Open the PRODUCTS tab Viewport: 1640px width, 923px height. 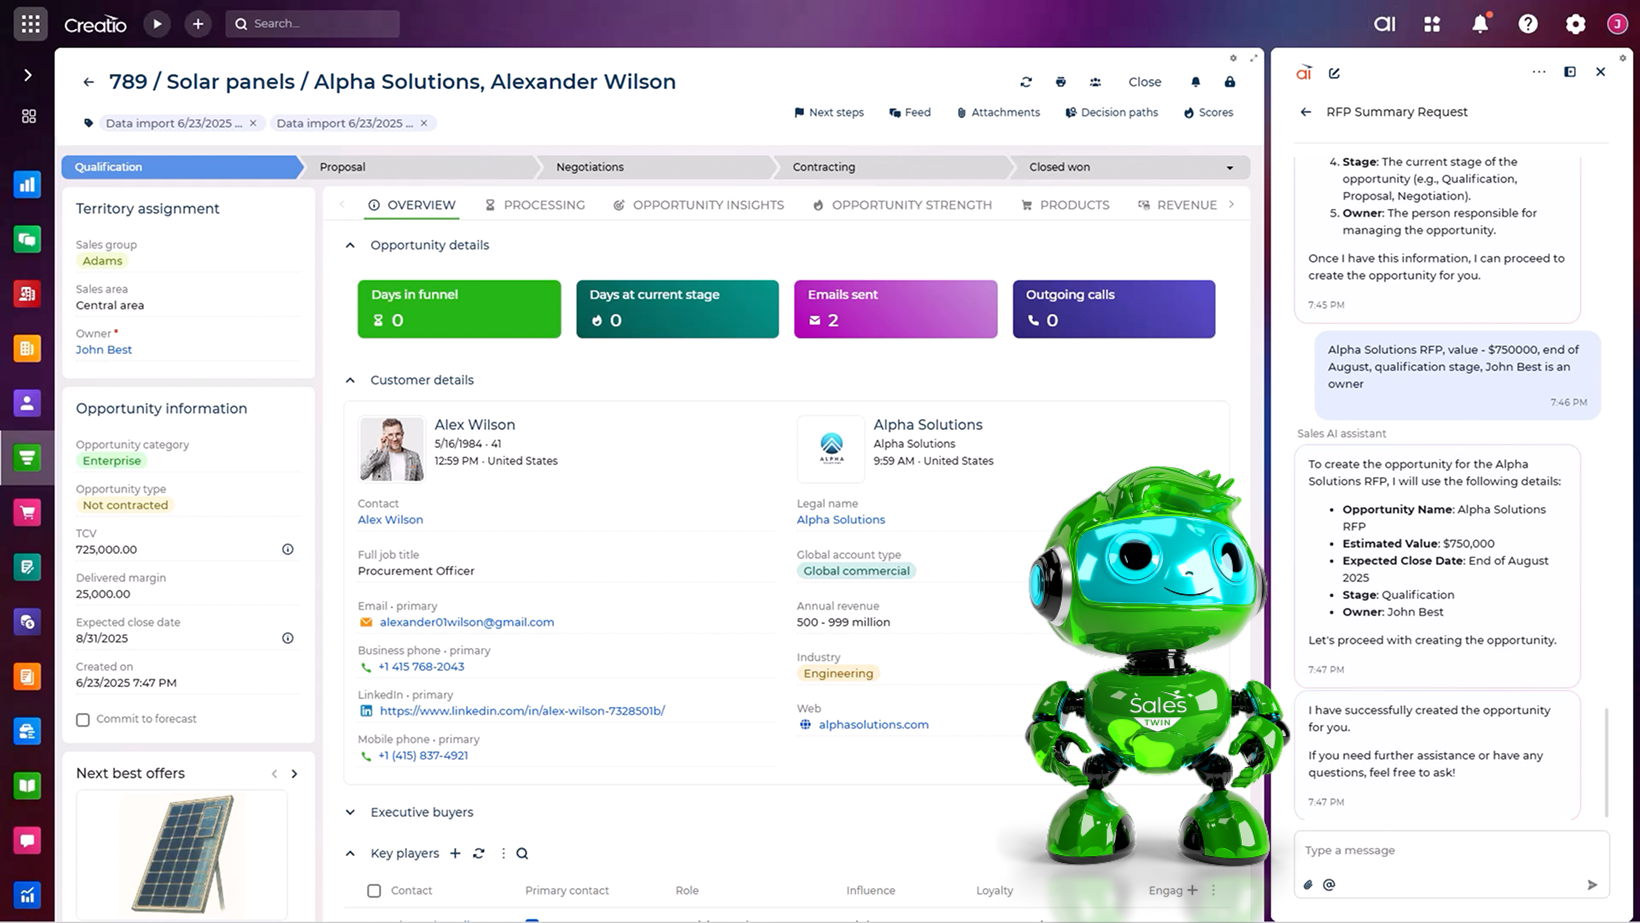1075,205
